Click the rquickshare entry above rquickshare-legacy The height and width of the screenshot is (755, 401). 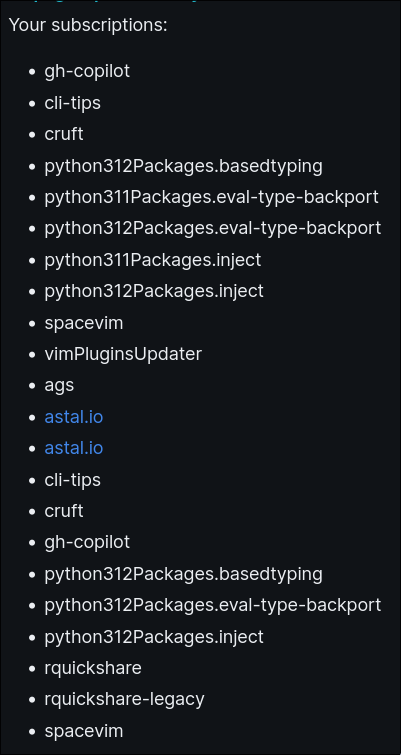[93, 668]
